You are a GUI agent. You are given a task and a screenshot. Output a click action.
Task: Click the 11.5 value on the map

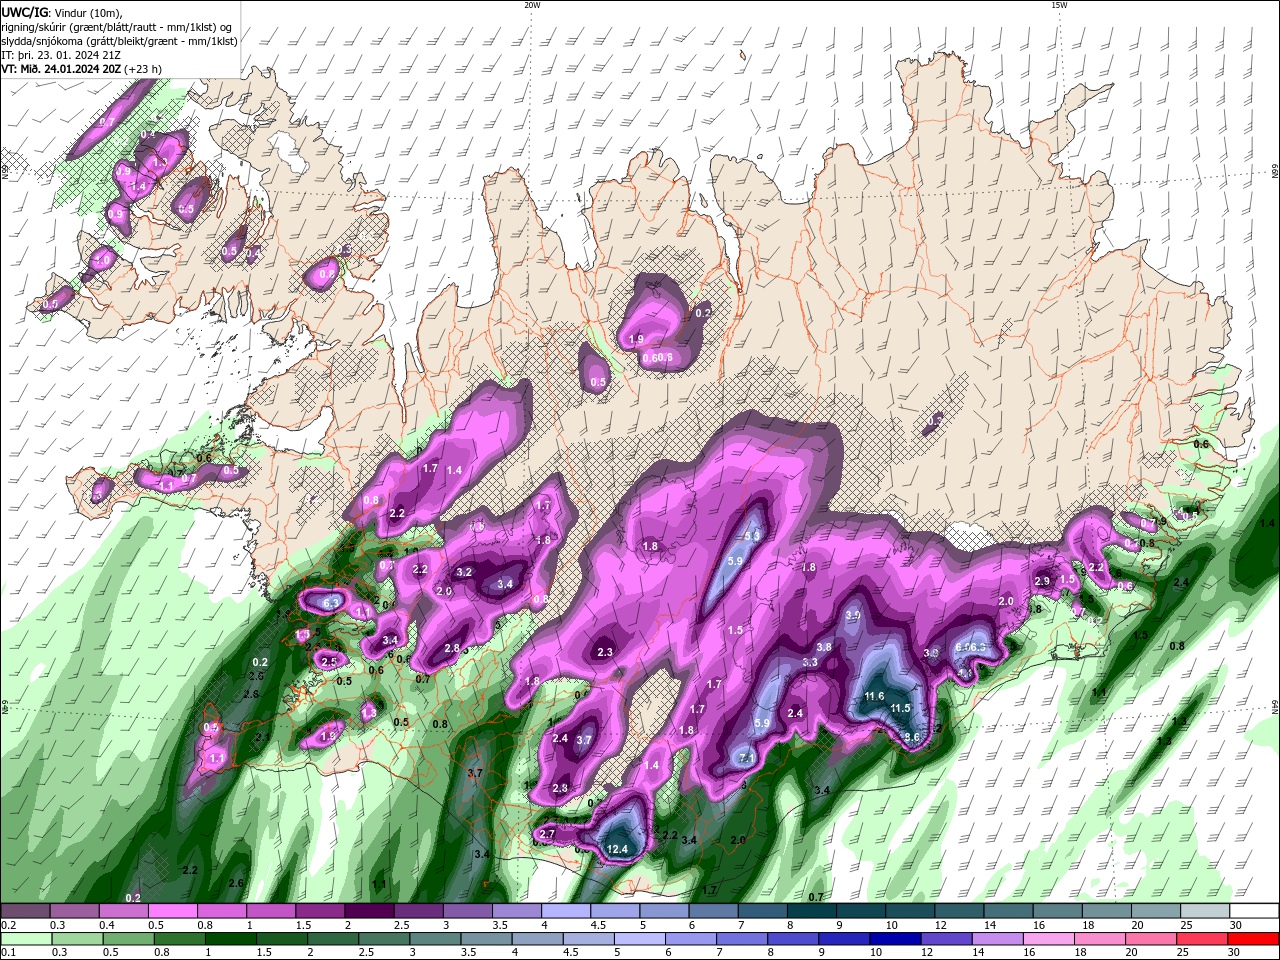click(x=900, y=708)
